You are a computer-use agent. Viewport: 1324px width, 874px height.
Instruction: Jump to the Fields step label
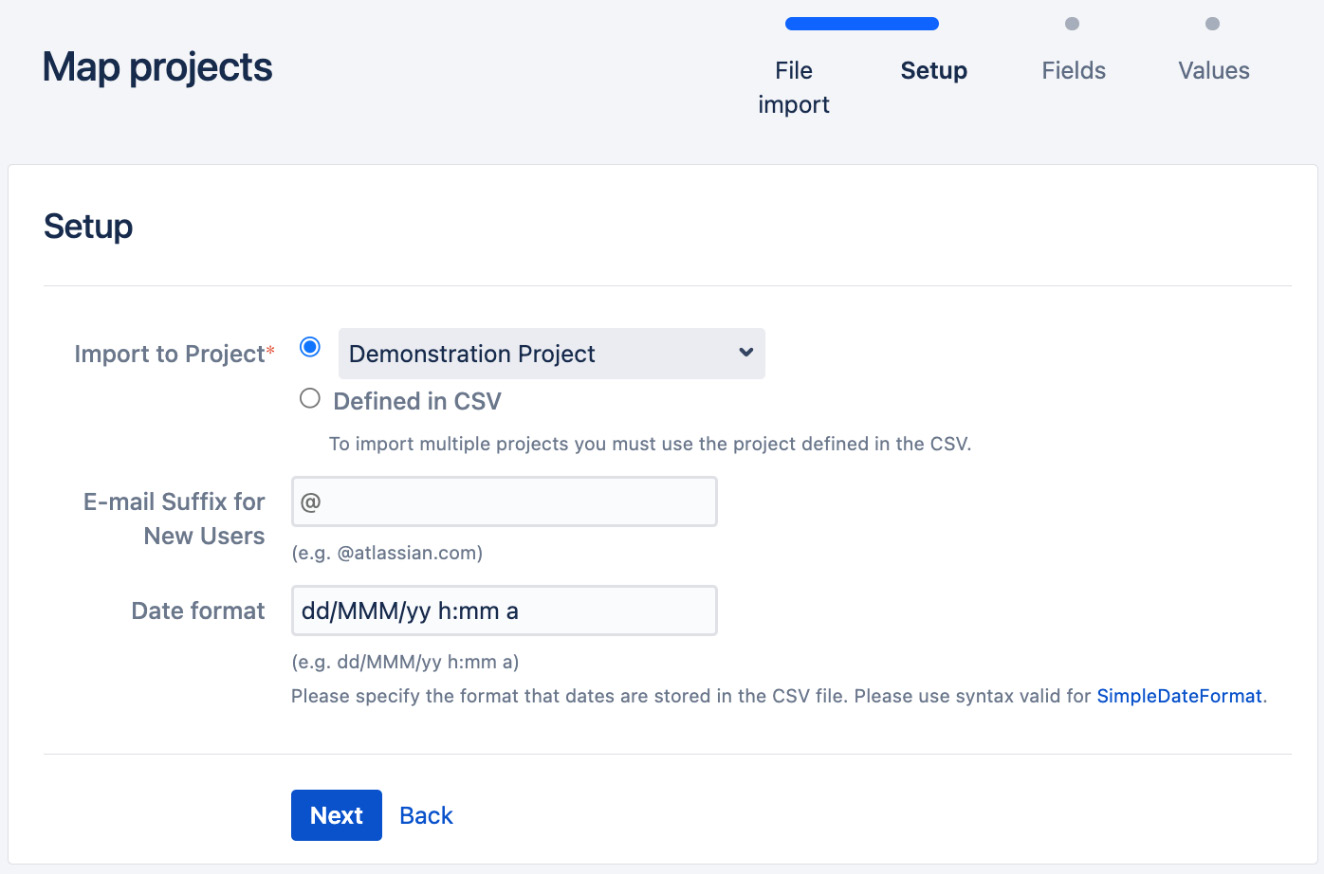1073,71
